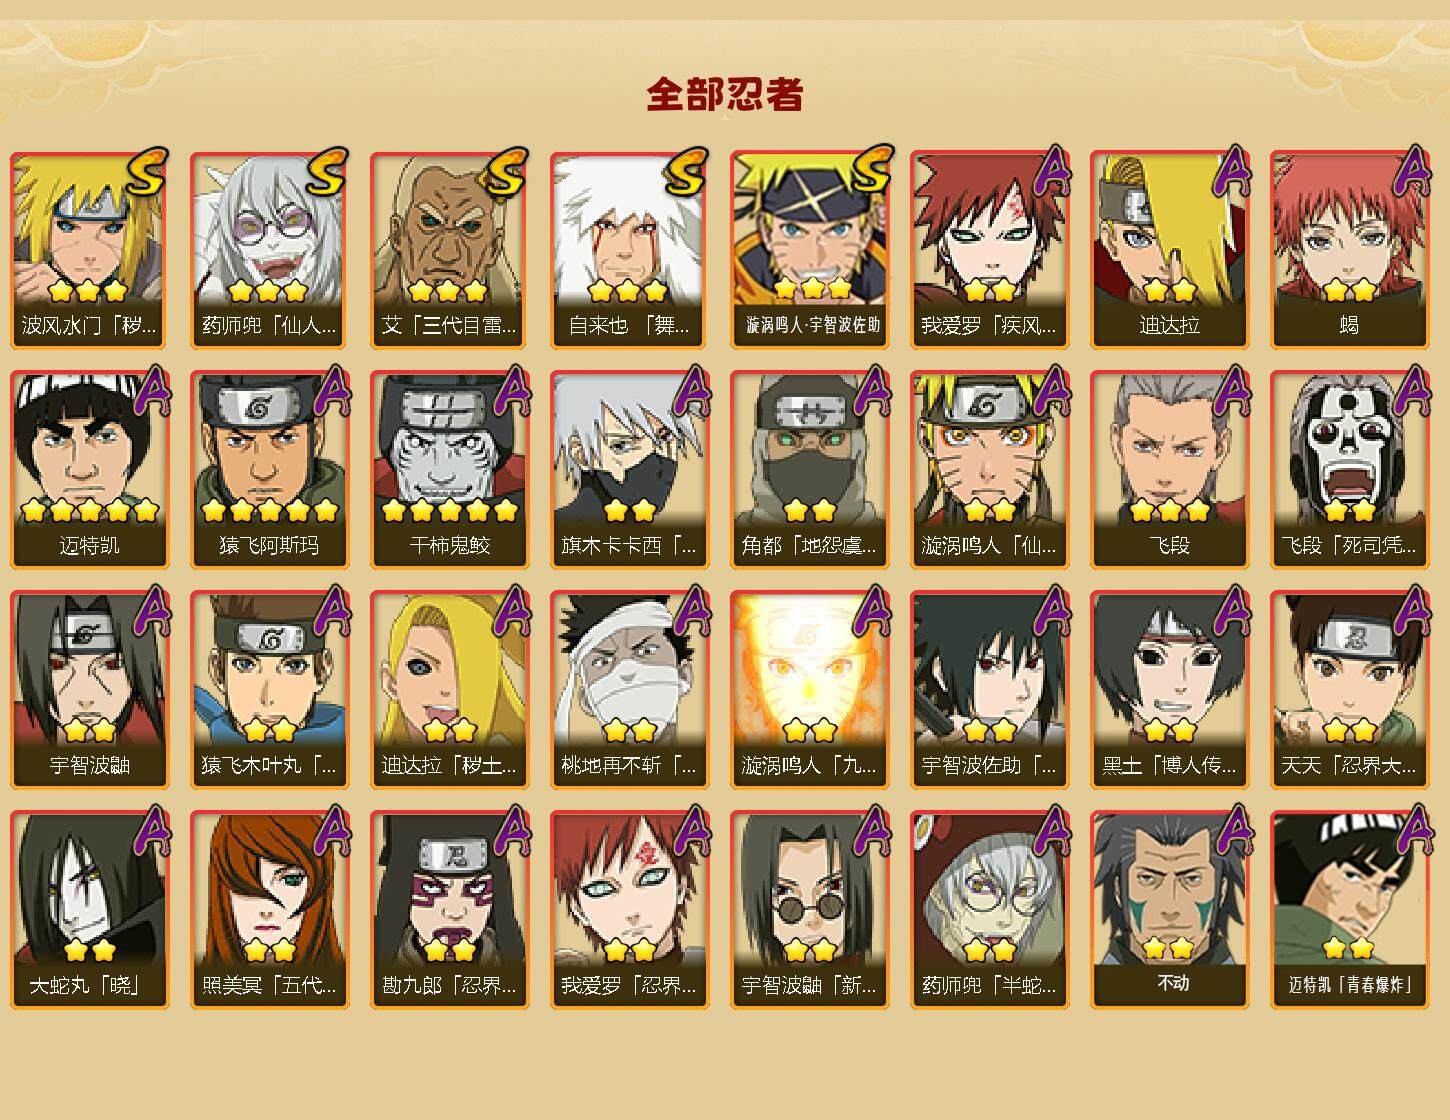
Task: Select the 迈特凯 ninja card
Action: click(x=90, y=470)
